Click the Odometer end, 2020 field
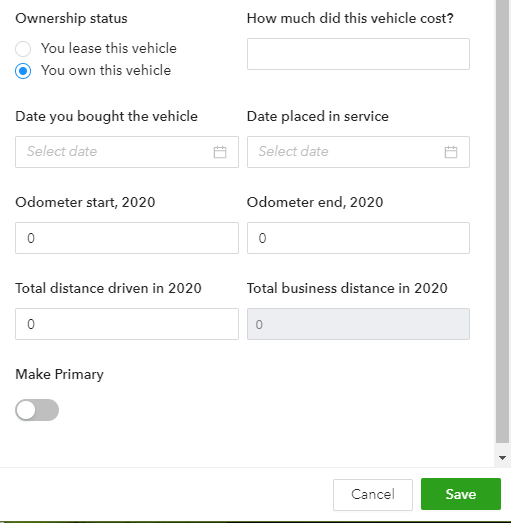The width and height of the screenshot is (511, 523). click(x=358, y=238)
